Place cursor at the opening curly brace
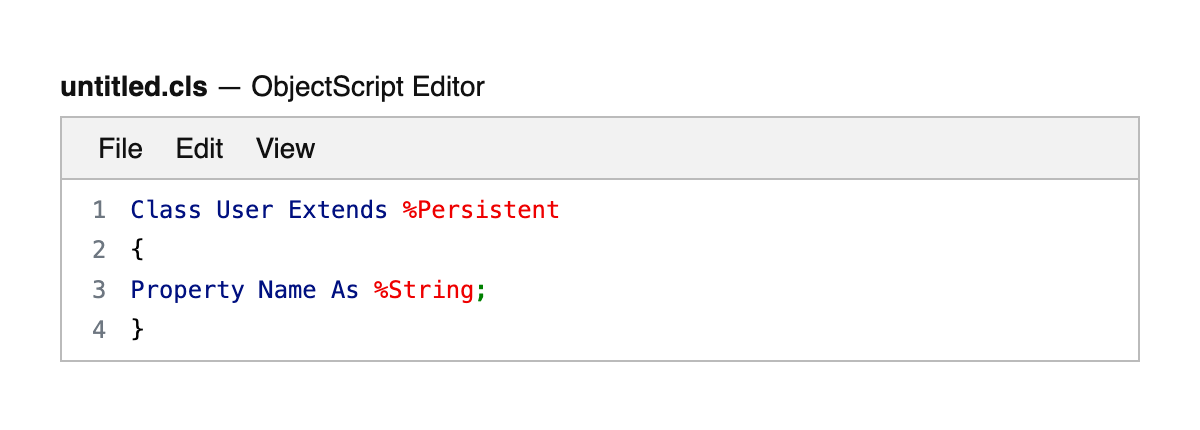 [138, 250]
